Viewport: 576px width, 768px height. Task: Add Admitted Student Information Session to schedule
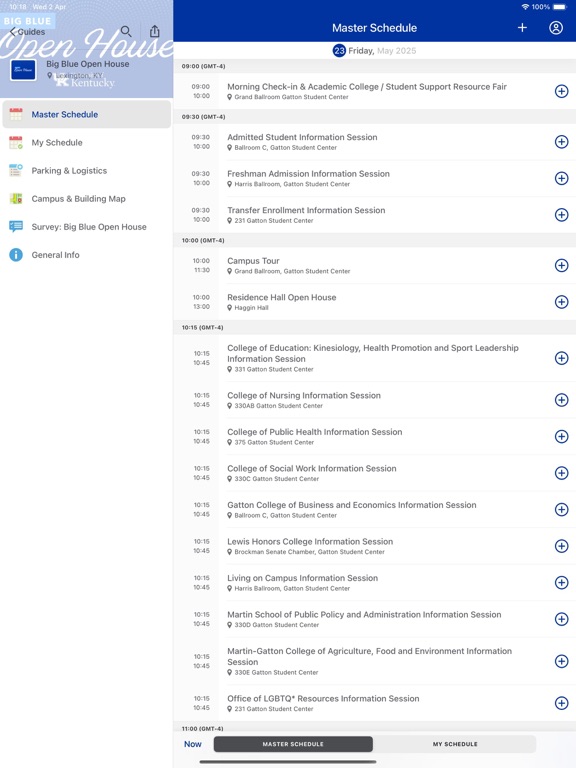(561, 142)
